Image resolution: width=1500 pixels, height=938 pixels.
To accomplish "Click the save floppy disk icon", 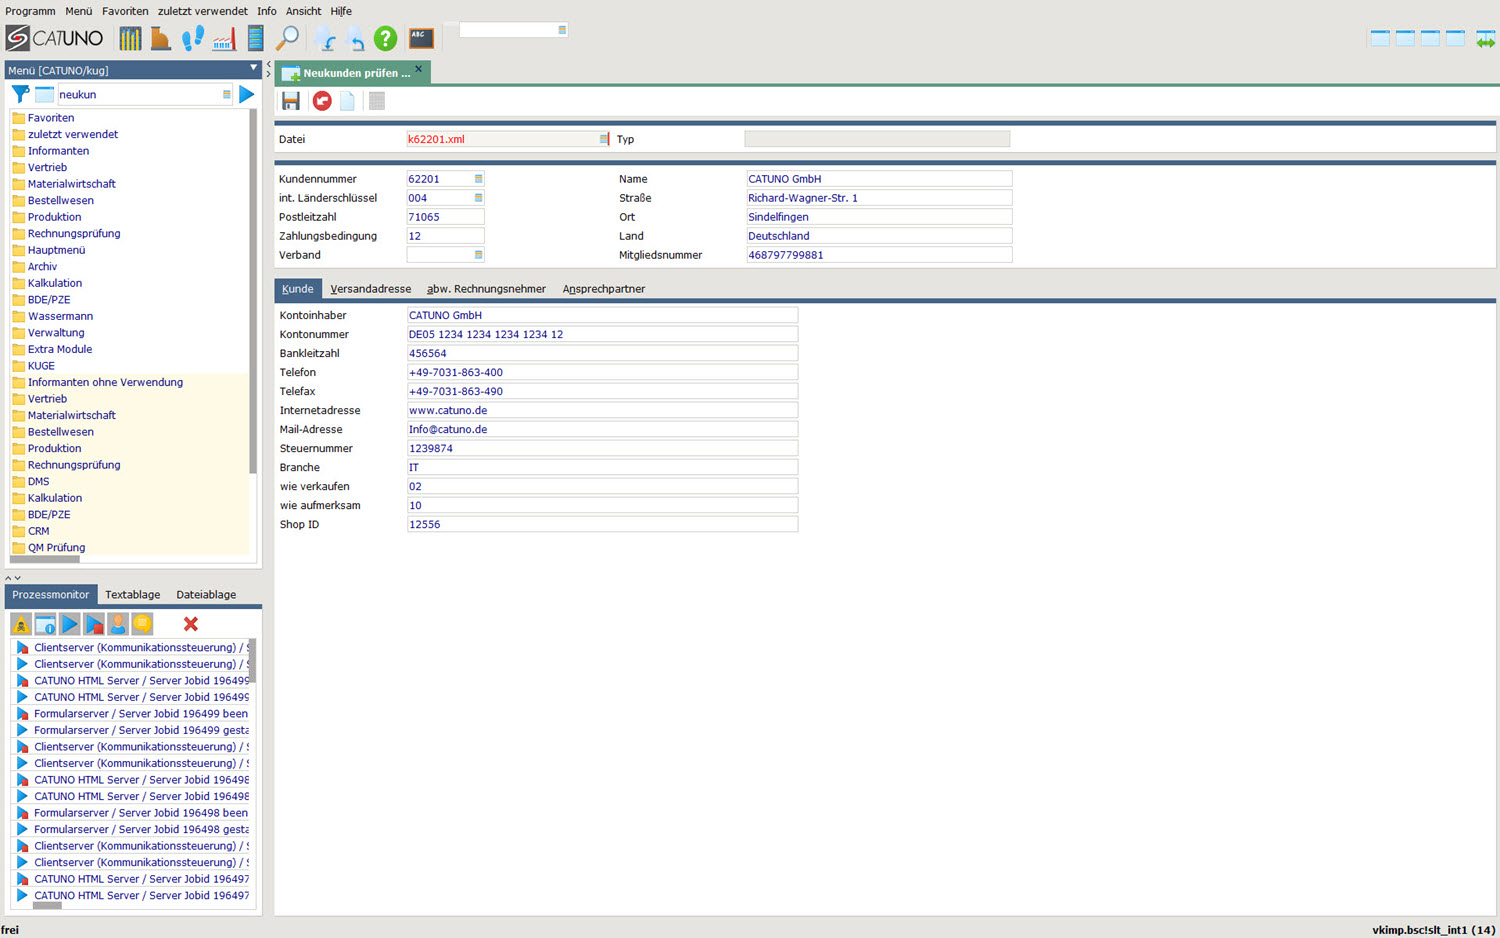I will click(x=291, y=101).
